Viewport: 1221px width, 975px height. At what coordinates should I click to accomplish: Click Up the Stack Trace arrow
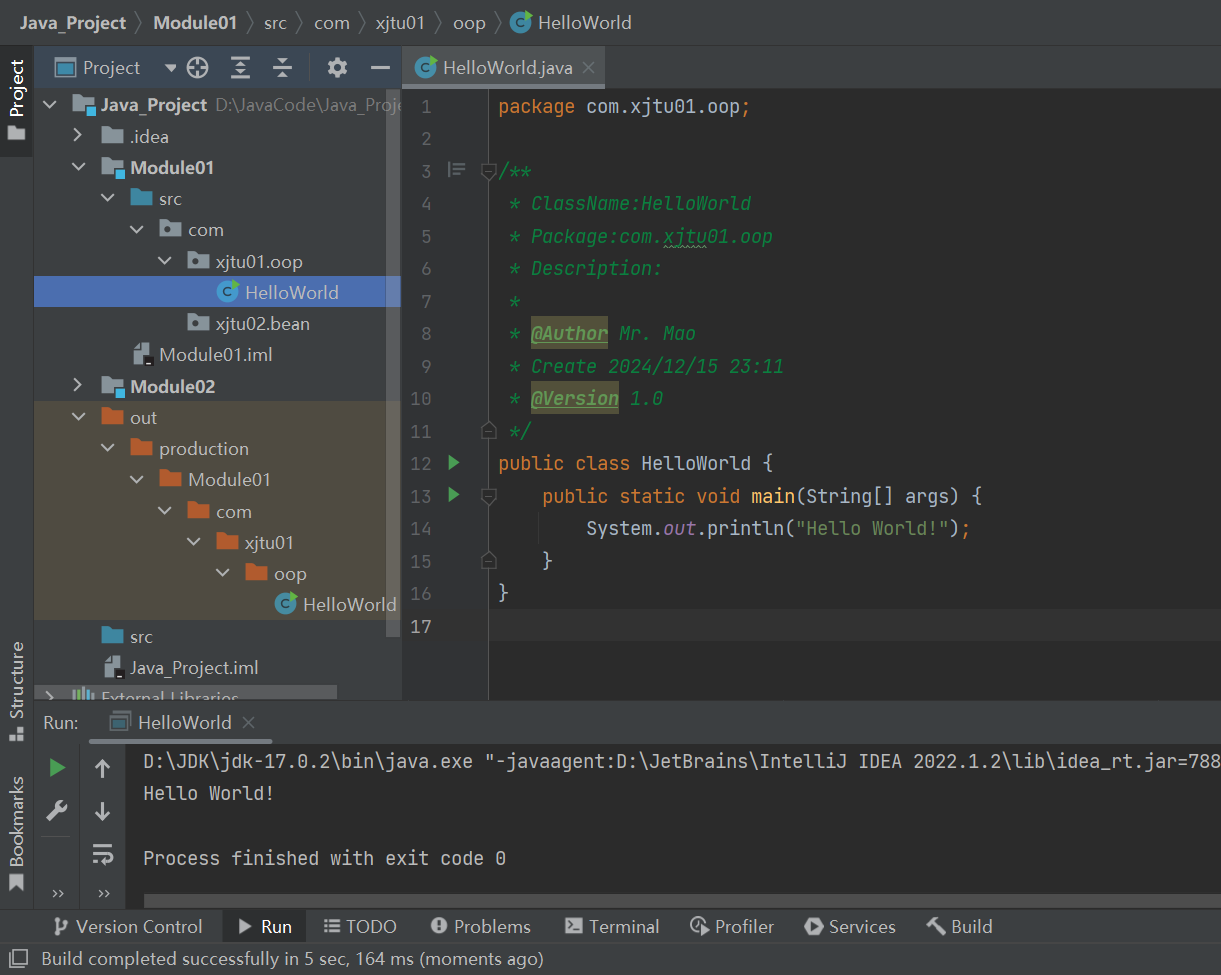102,768
